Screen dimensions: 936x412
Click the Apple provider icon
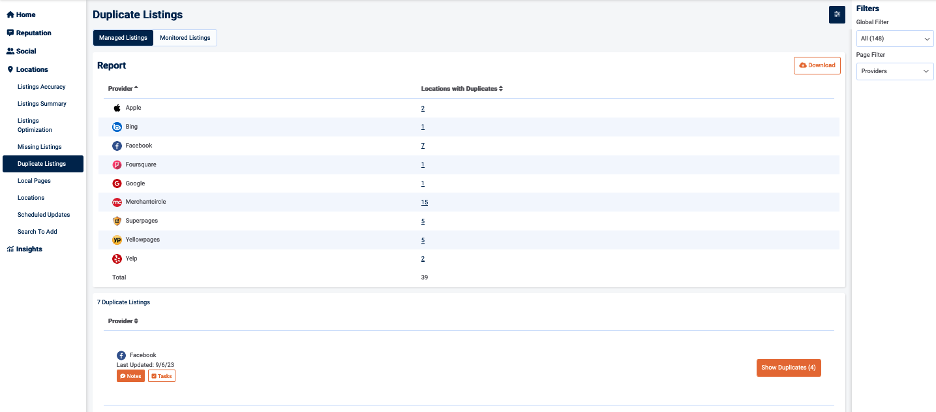pyautogui.click(x=117, y=108)
